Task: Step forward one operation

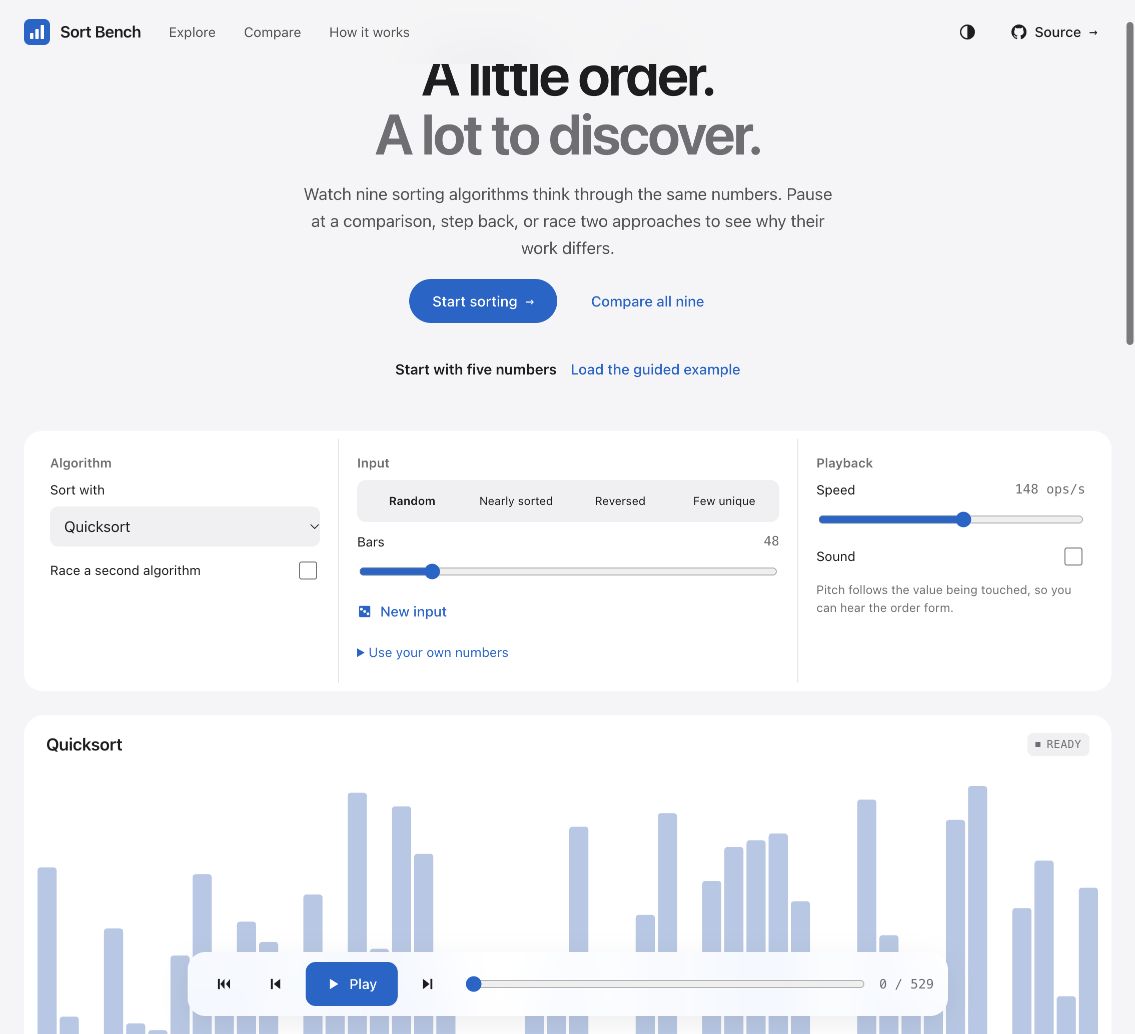Action: [x=427, y=984]
